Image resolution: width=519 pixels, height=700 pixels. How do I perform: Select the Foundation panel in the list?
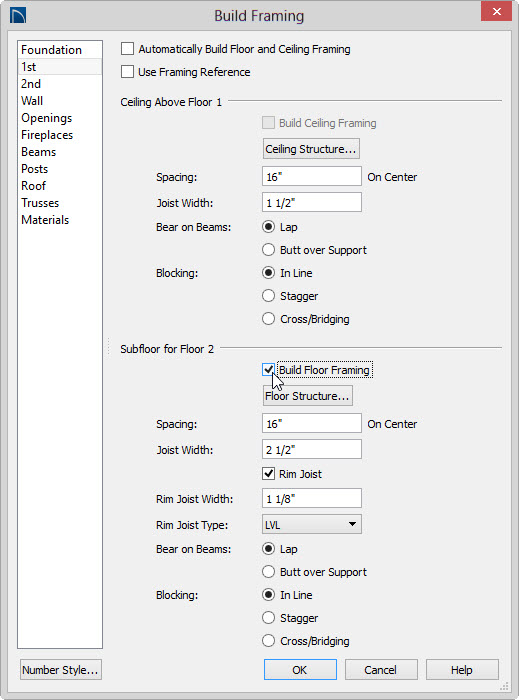point(60,50)
